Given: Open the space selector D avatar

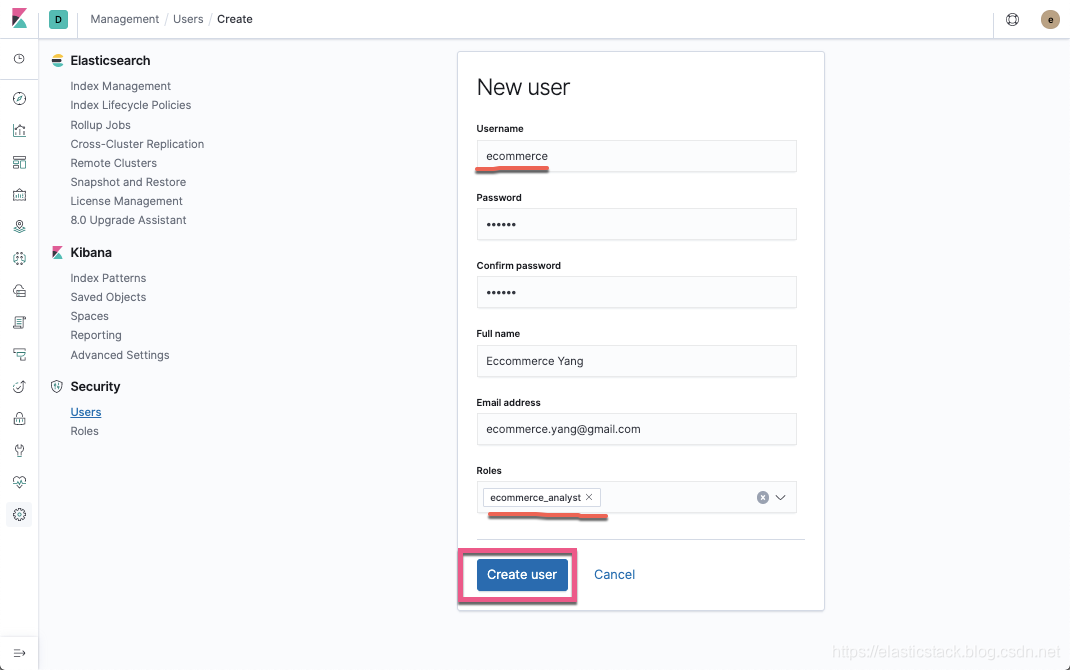Looking at the screenshot, I should (x=58, y=19).
